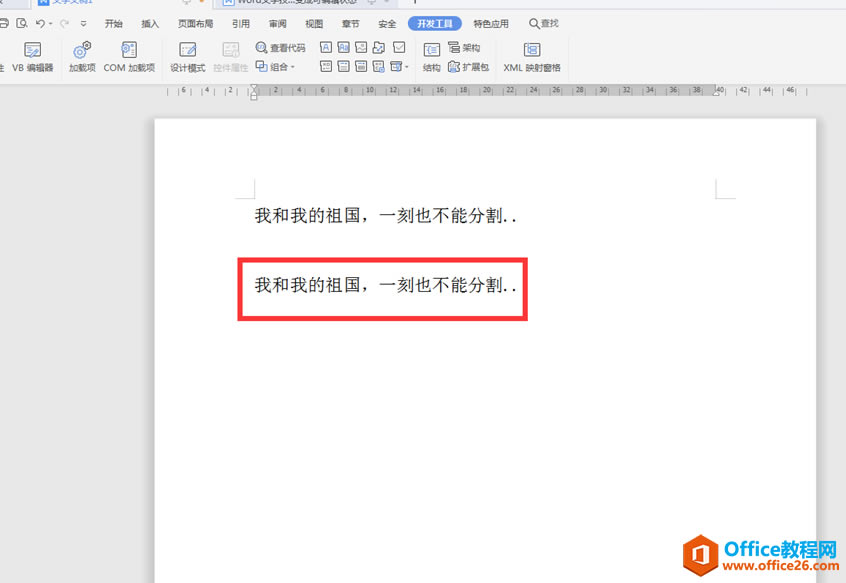846x583 pixels.
Task: Expand the 组合 dropdown
Action: (276, 67)
